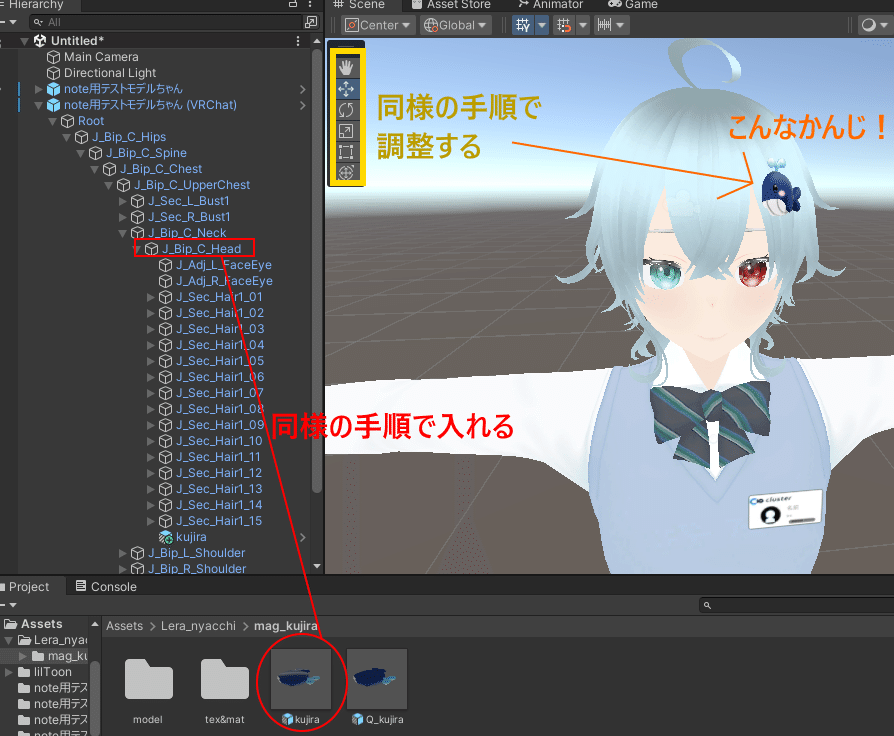Open the Untitled scene options menu
The height and width of the screenshot is (736, 894).
click(298, 41)
